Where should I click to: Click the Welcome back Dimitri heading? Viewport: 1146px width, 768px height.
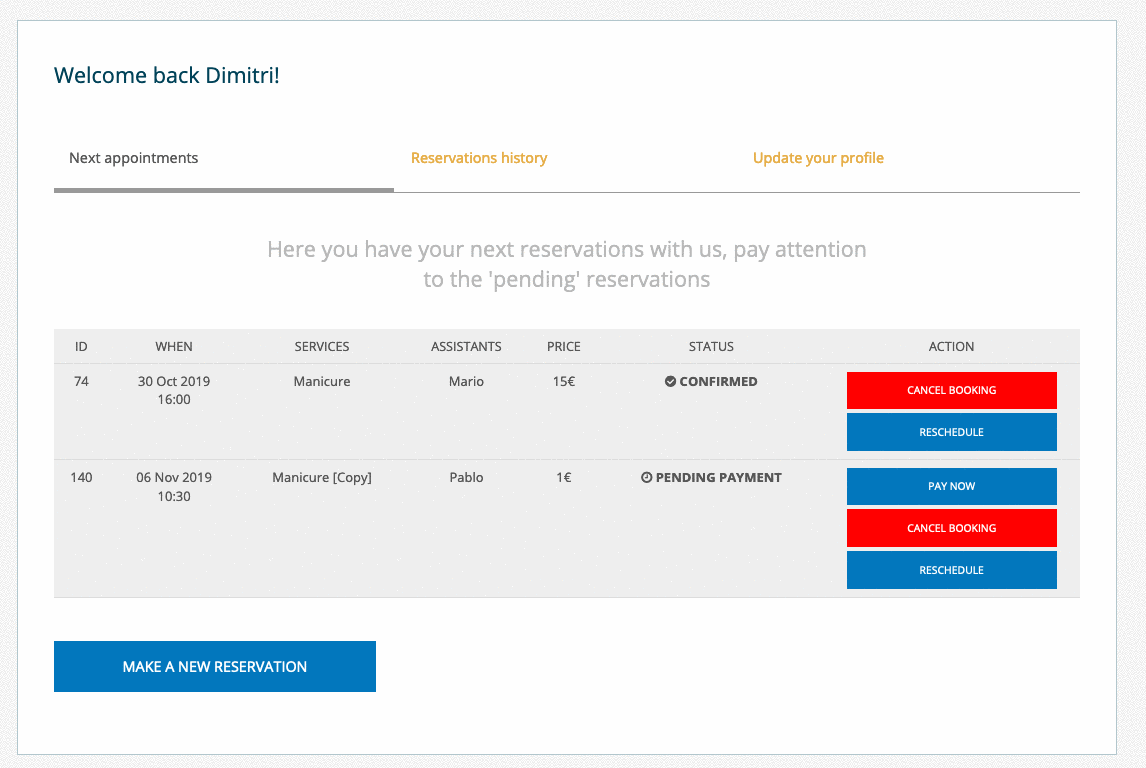pos(167,75)
